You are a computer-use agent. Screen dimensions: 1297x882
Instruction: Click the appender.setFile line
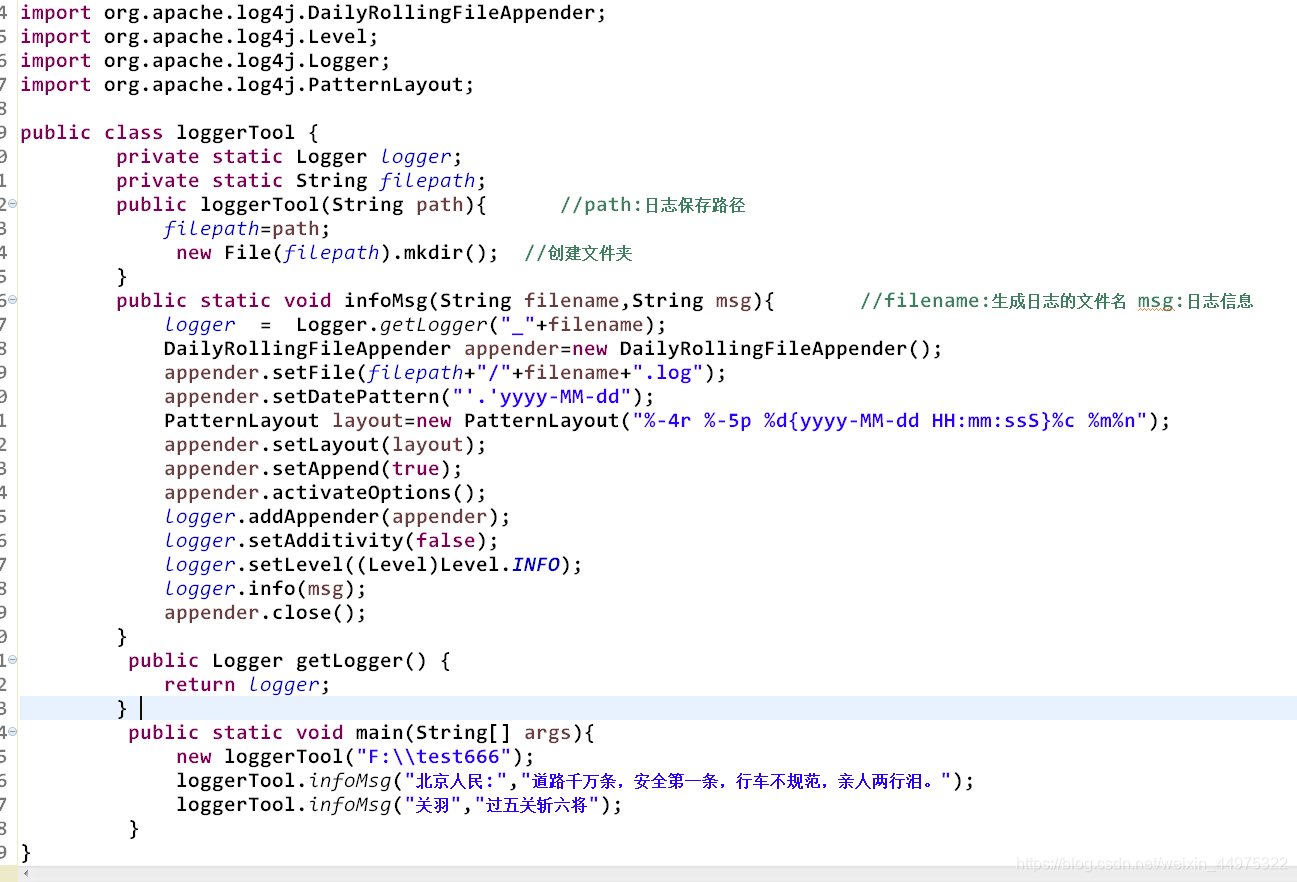pos(445,373)
